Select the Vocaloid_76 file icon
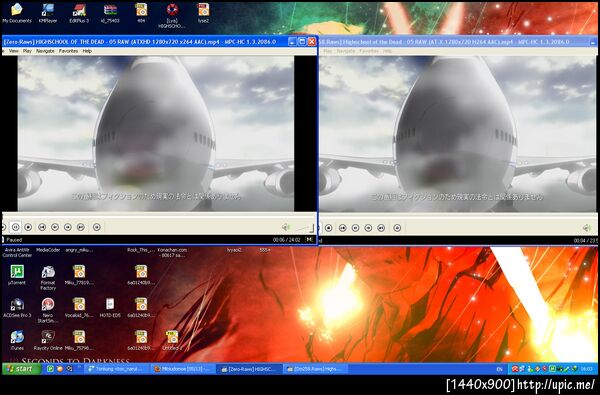 click(79, 308)
